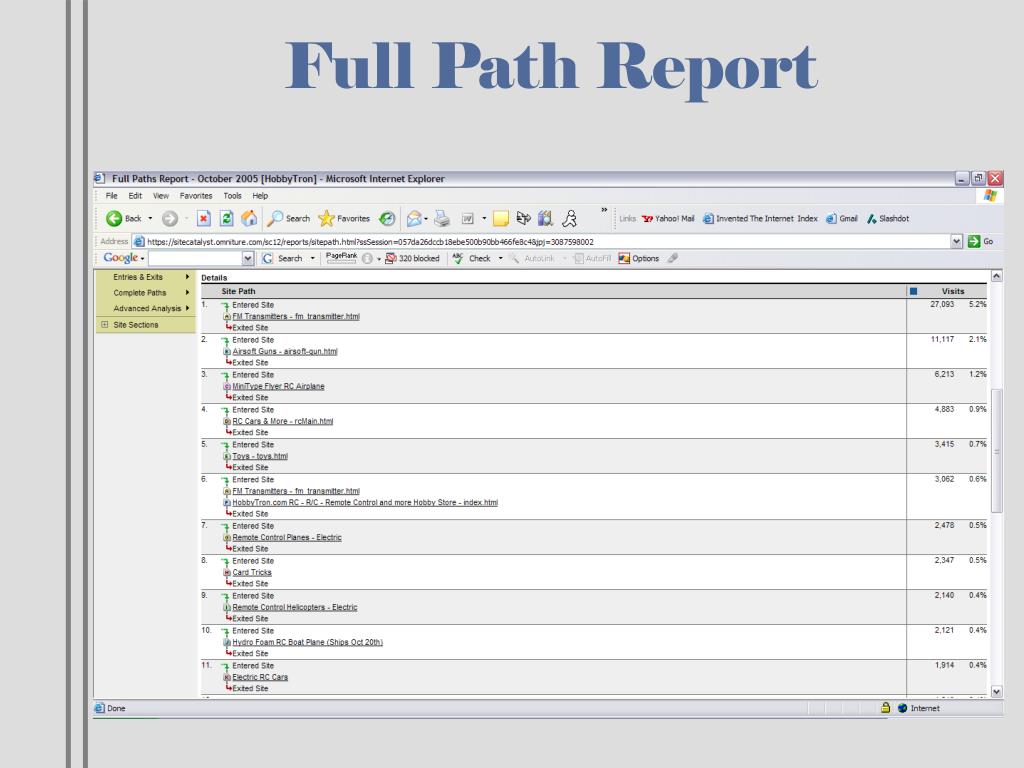The width and height of the screenshot is (1024, 768).
Task: Open Electric RC Cars link
Action: click(260, 677)
